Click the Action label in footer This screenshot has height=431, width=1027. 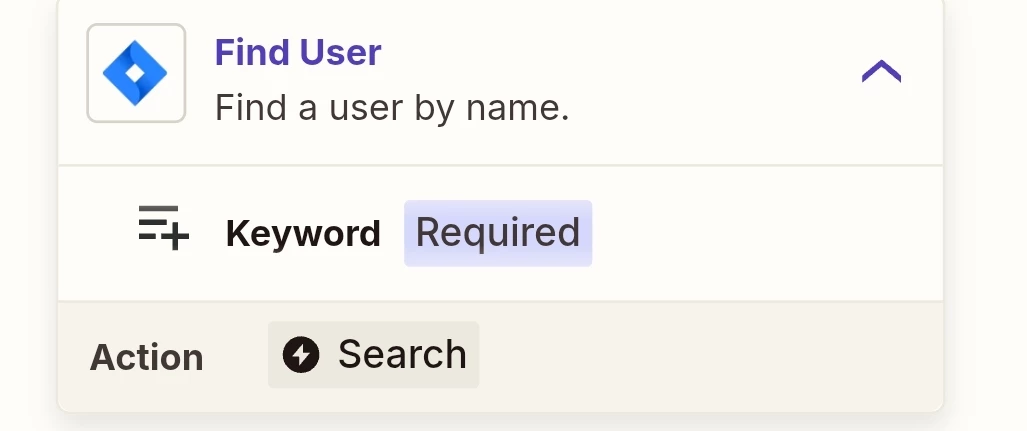click(147, 358)
